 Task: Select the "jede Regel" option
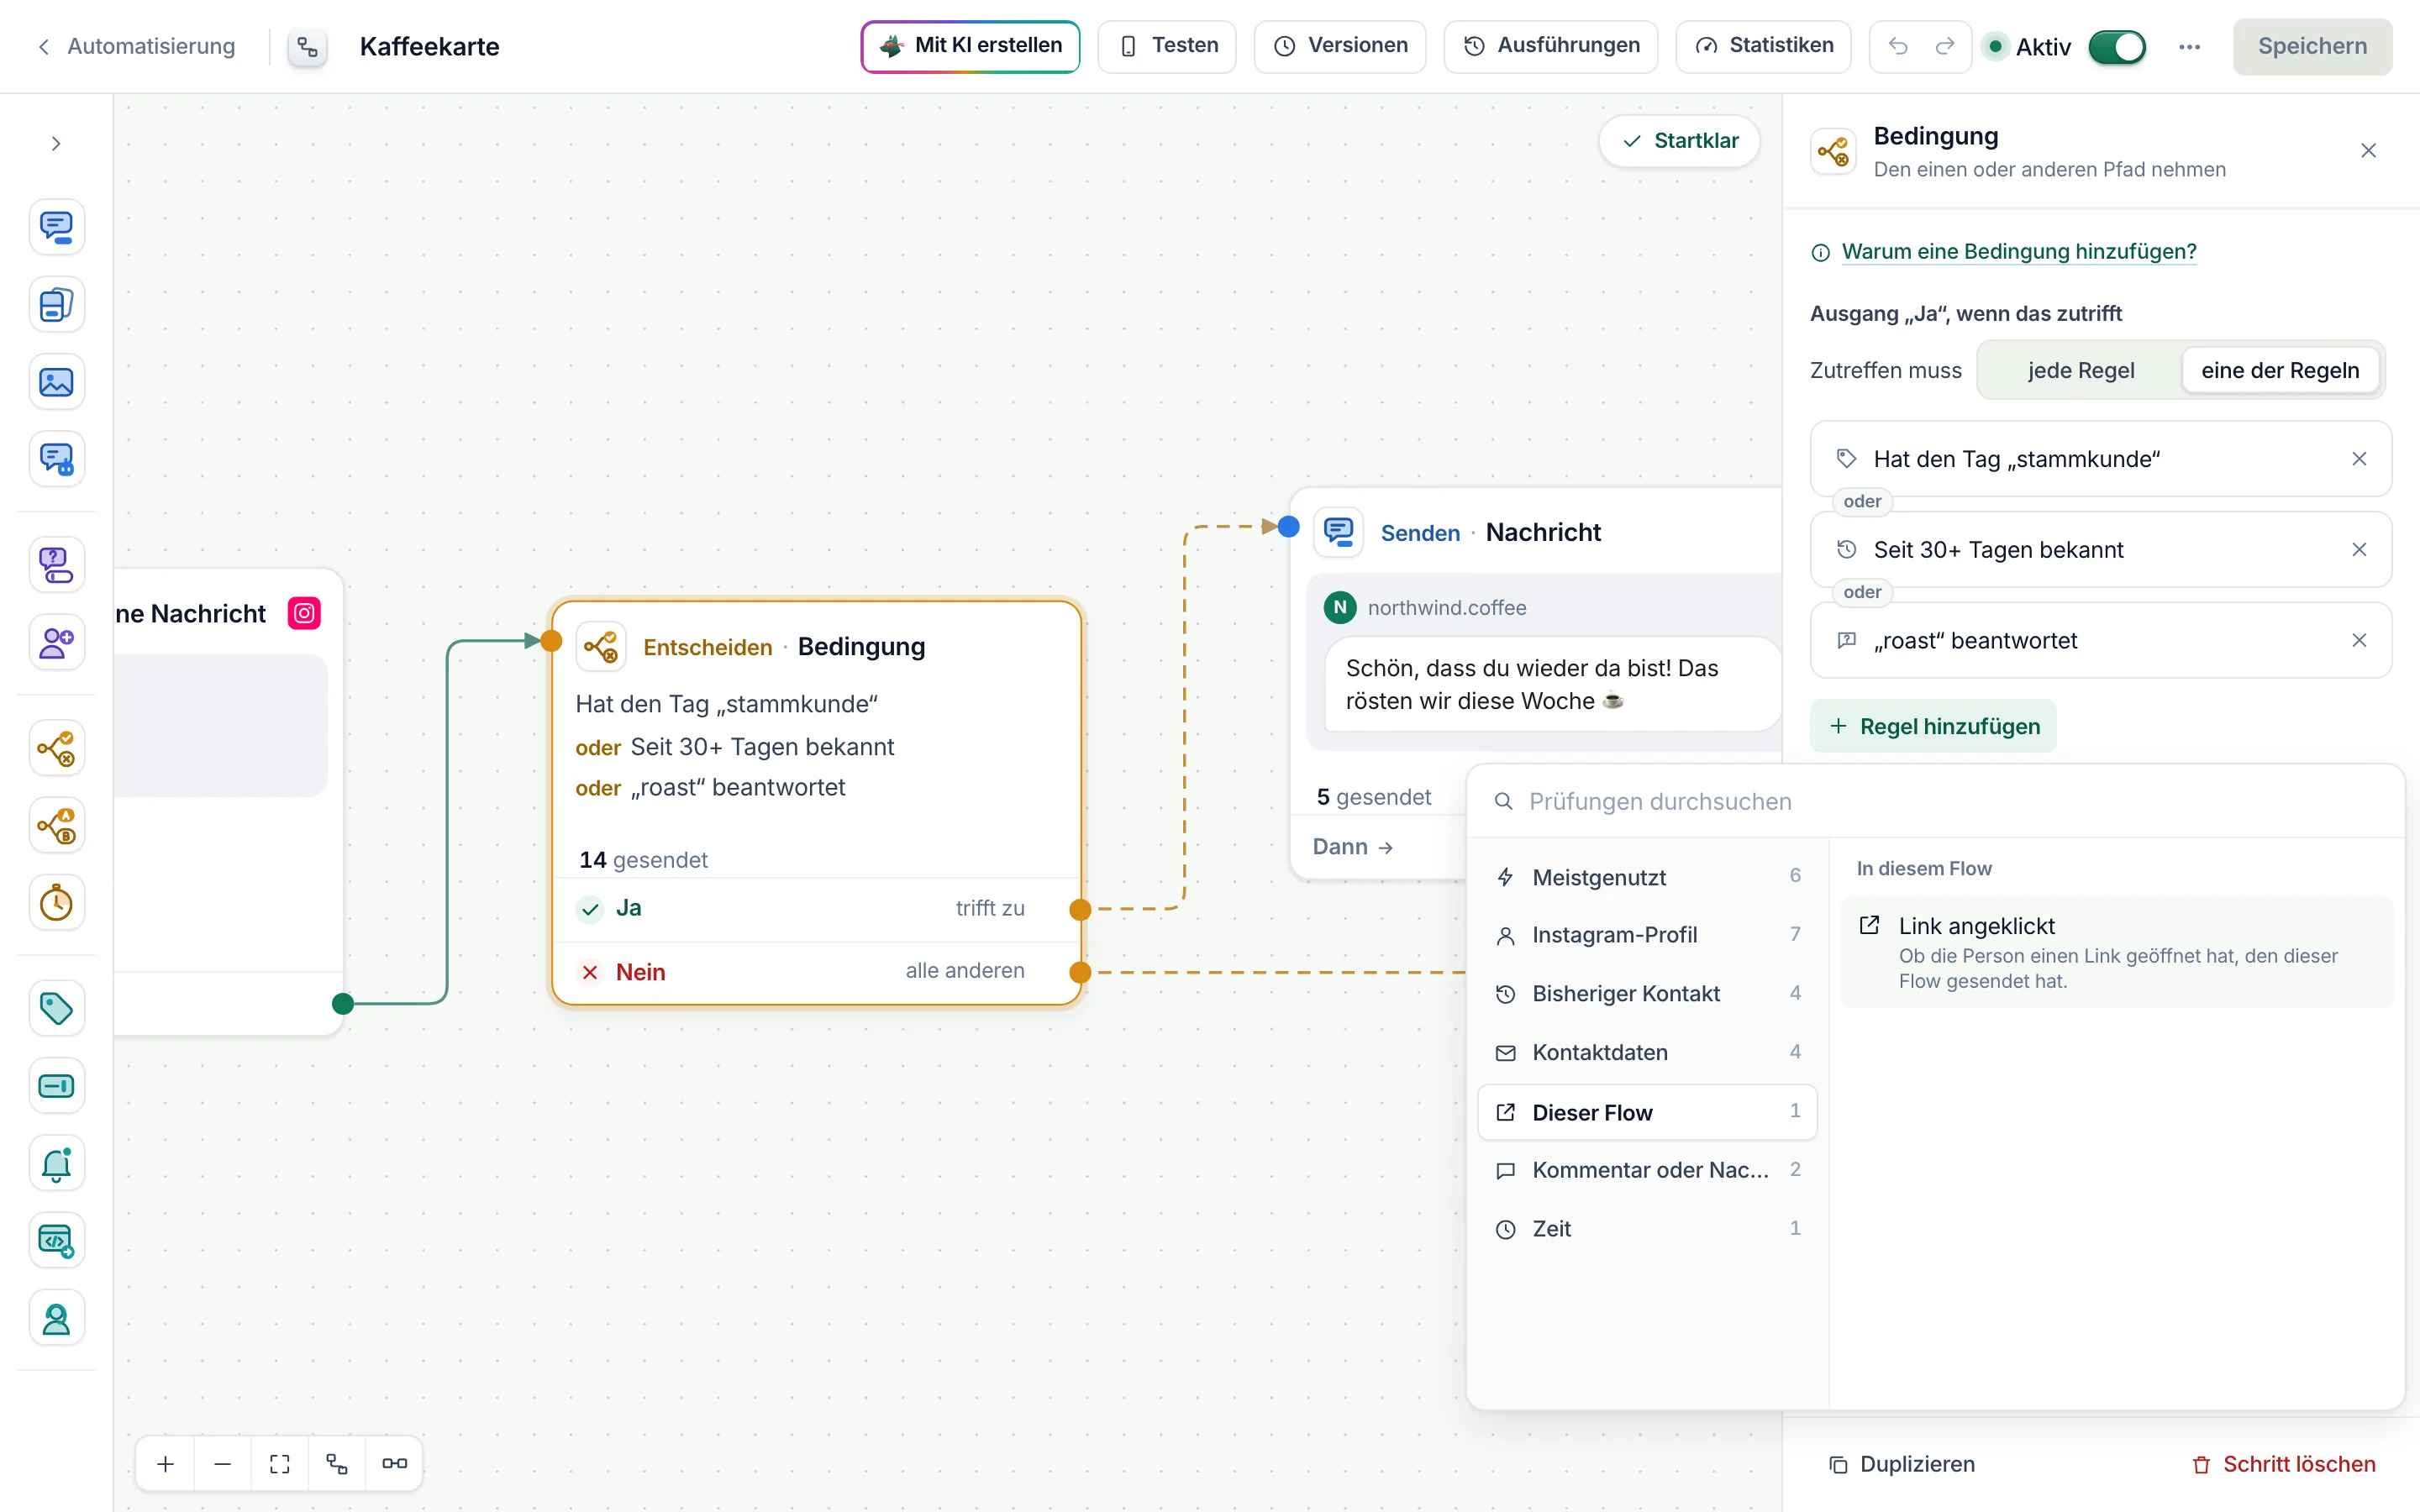[2081, 370]
